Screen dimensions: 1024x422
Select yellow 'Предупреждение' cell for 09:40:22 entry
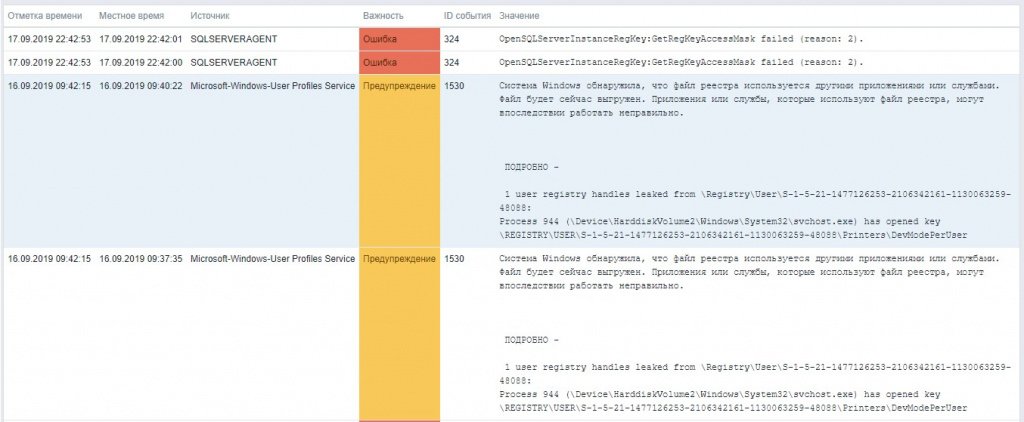click(x=400, y=161)
